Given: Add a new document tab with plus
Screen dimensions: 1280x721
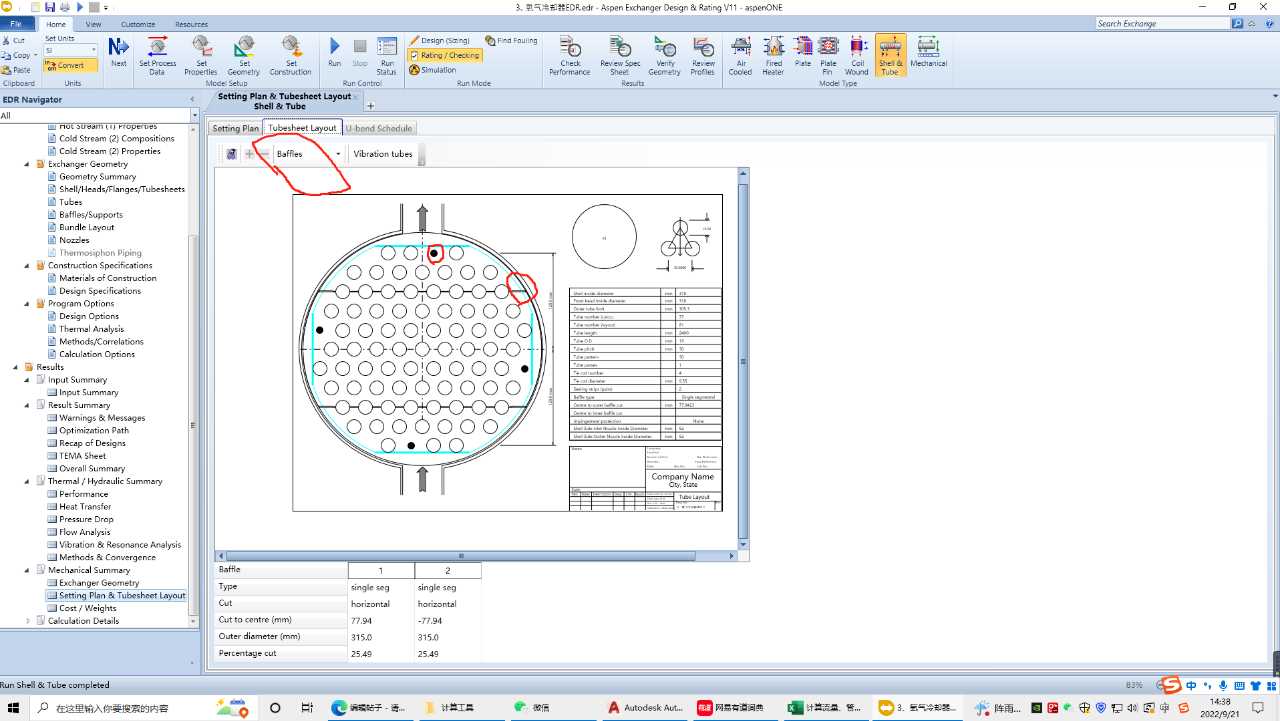Looking at the screenshot, I should coord(370,105).
